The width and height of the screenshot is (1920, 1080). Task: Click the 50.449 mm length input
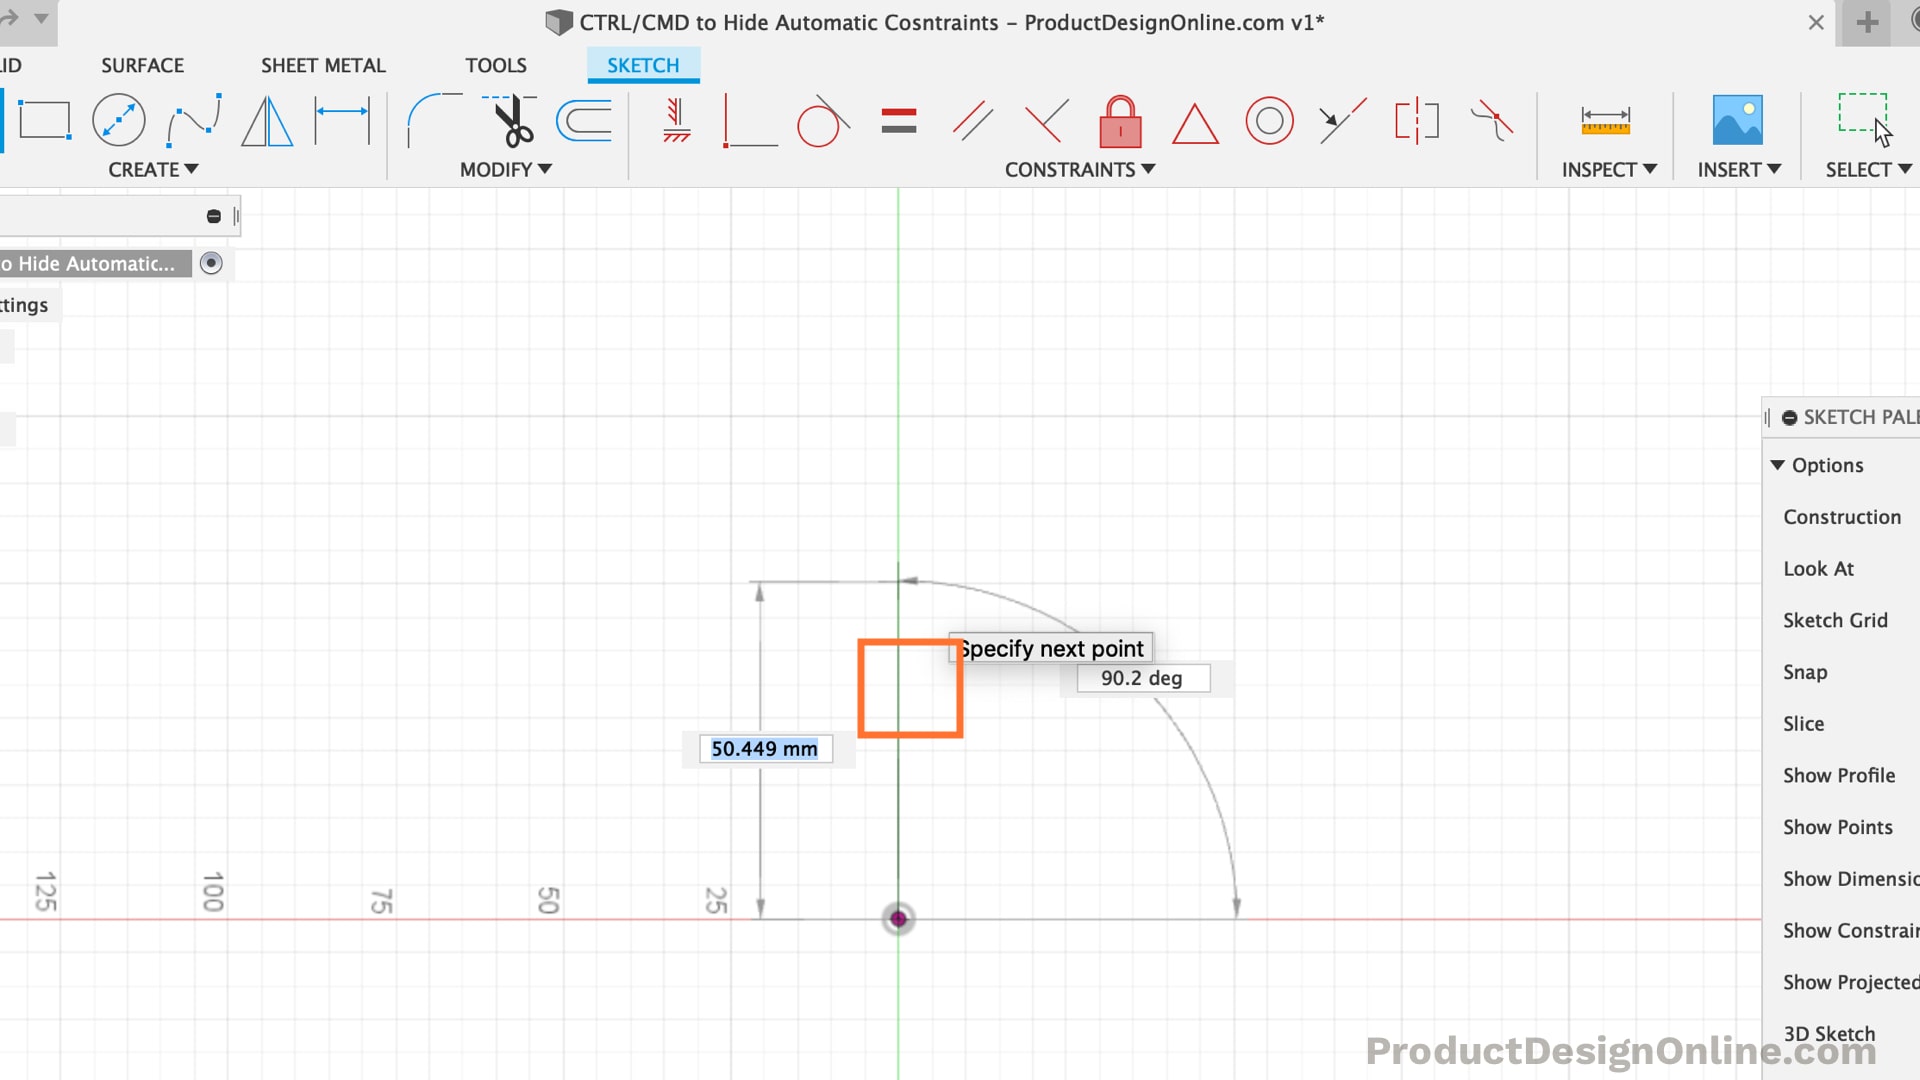[765, 749]
